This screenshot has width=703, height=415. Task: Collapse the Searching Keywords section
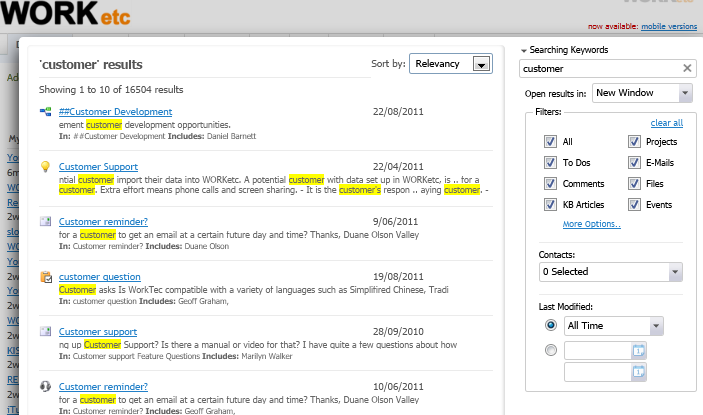524,50
